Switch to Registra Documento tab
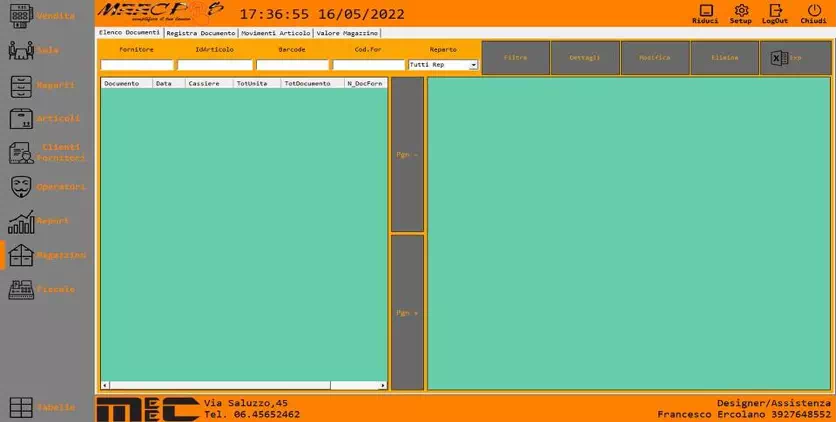837x422 pixels. point(201,33)
